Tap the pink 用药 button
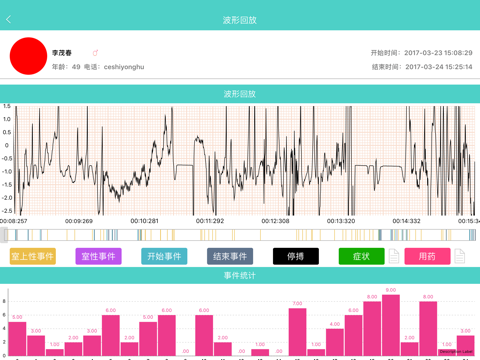The image size is (480, 360). point(427,256)
